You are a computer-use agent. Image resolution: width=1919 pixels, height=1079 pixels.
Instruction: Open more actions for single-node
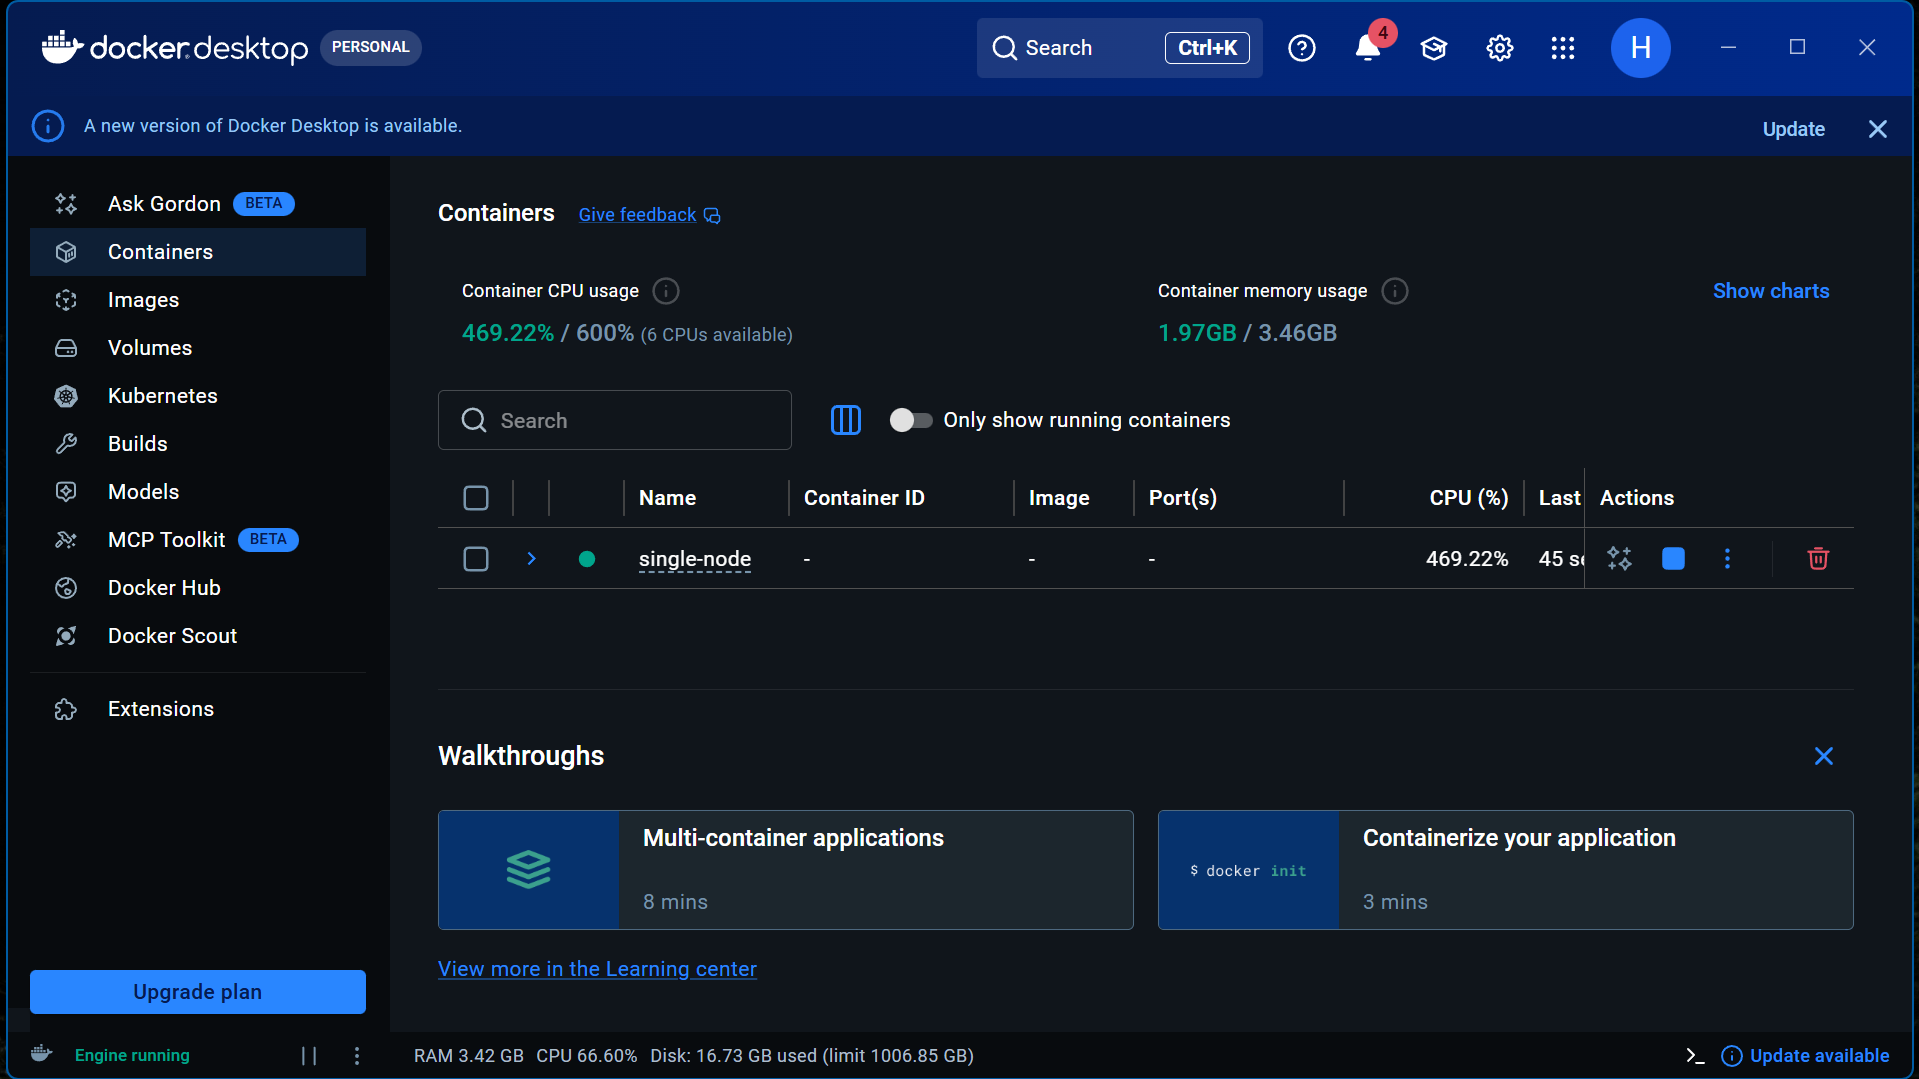pos(1727,559)
